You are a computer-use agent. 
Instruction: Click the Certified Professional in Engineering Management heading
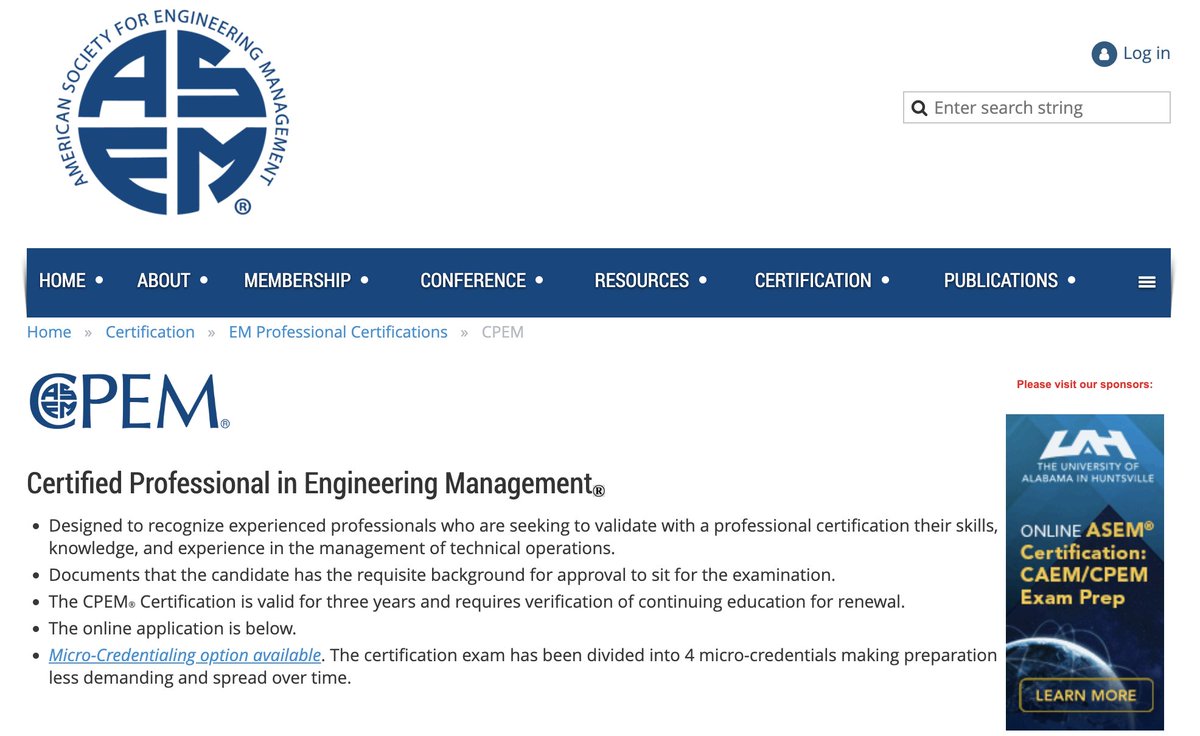tap(316, 484)
